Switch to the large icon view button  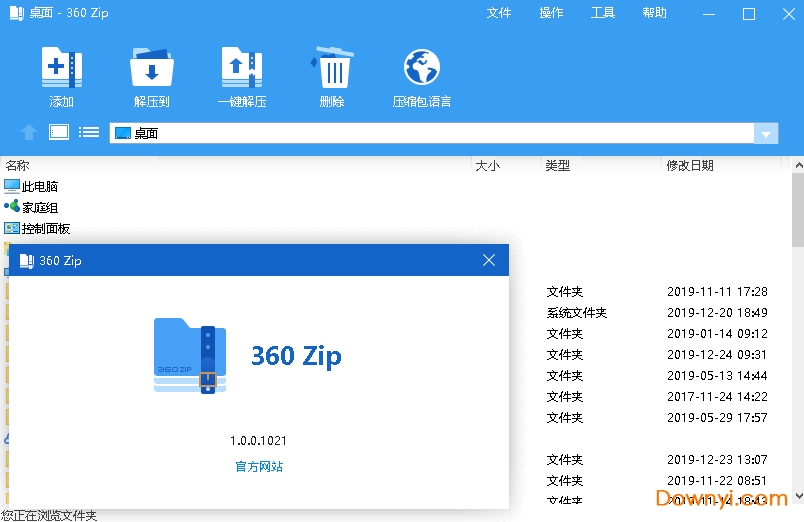coord(59,132)
